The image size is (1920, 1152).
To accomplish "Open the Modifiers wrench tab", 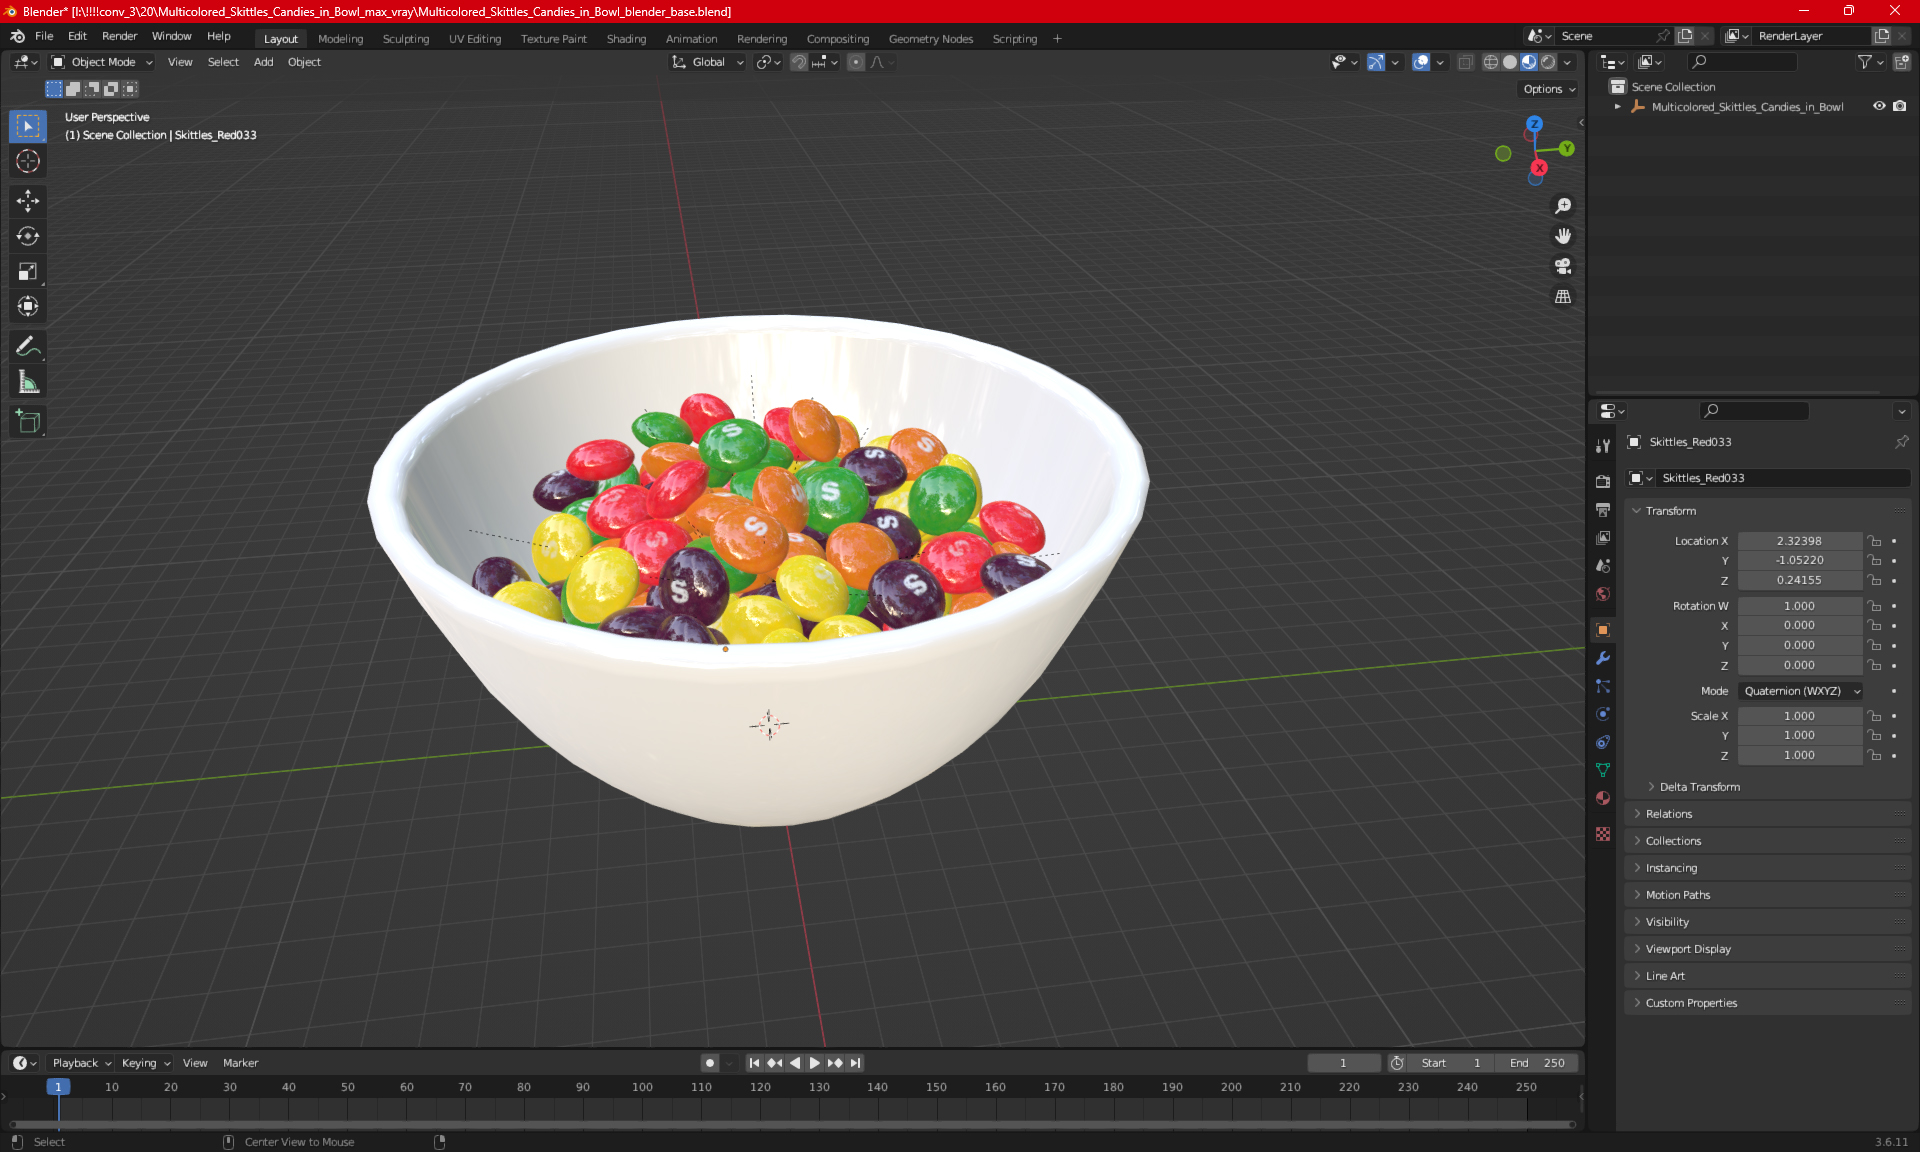I will click(x=1603, y=658).
